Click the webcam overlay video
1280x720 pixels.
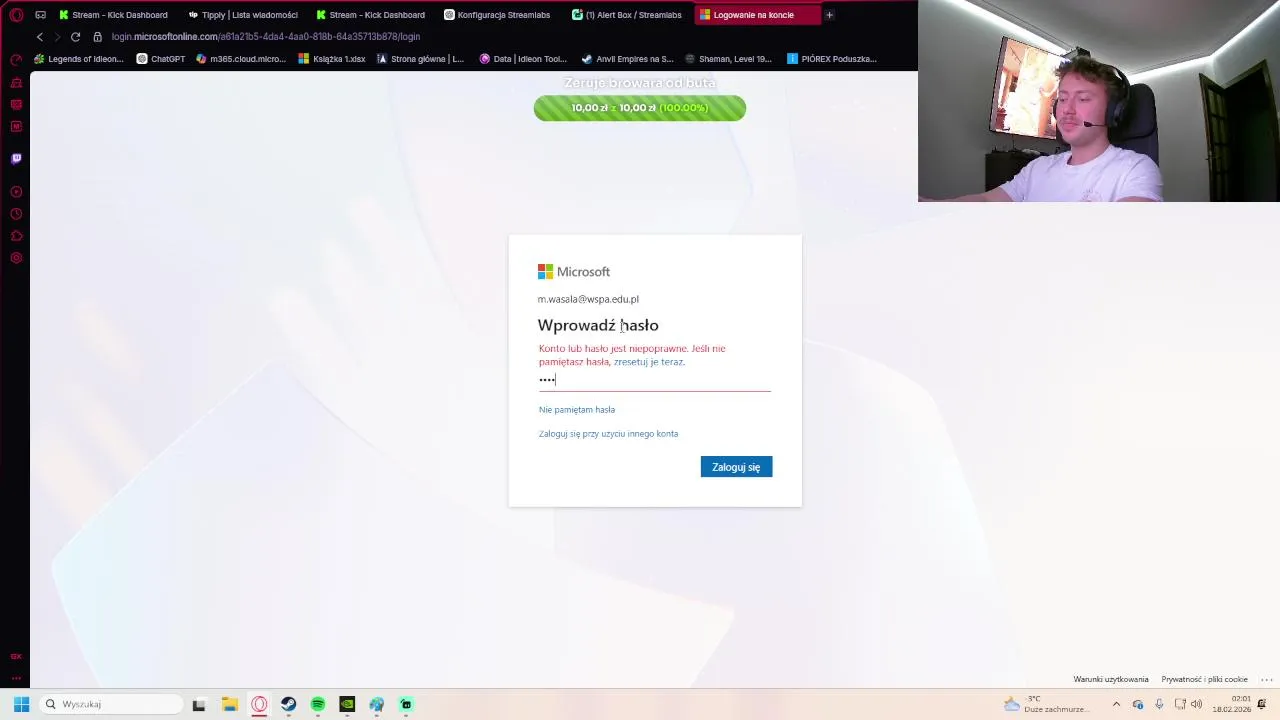[x=1099, y=101]
